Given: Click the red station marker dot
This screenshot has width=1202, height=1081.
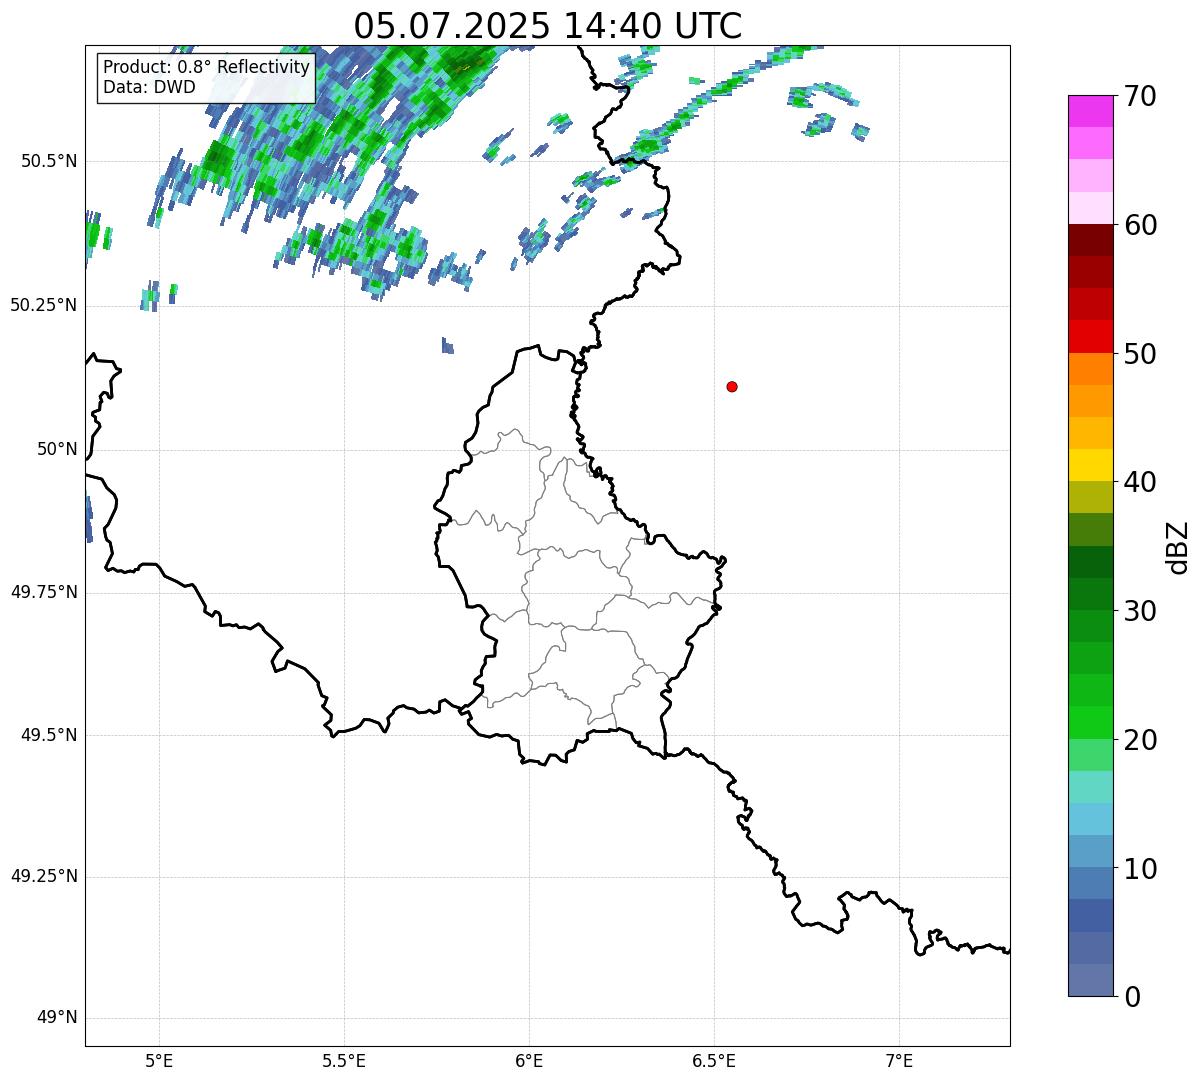Looking at the screenshot, I should click(x=732, y=386).
